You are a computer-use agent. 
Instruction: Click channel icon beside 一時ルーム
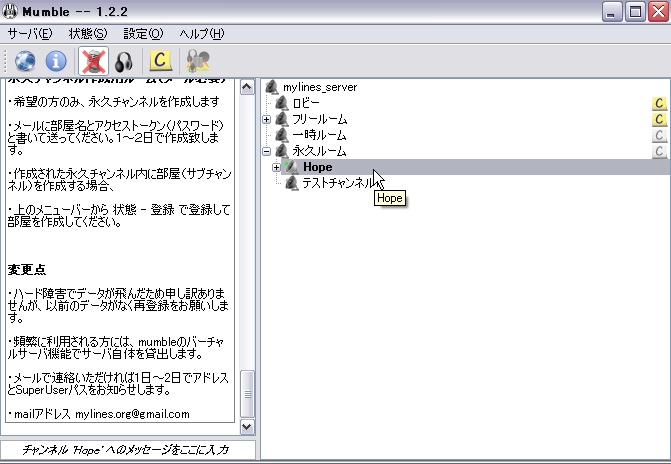pyautogui.click(x=282, y=135)
